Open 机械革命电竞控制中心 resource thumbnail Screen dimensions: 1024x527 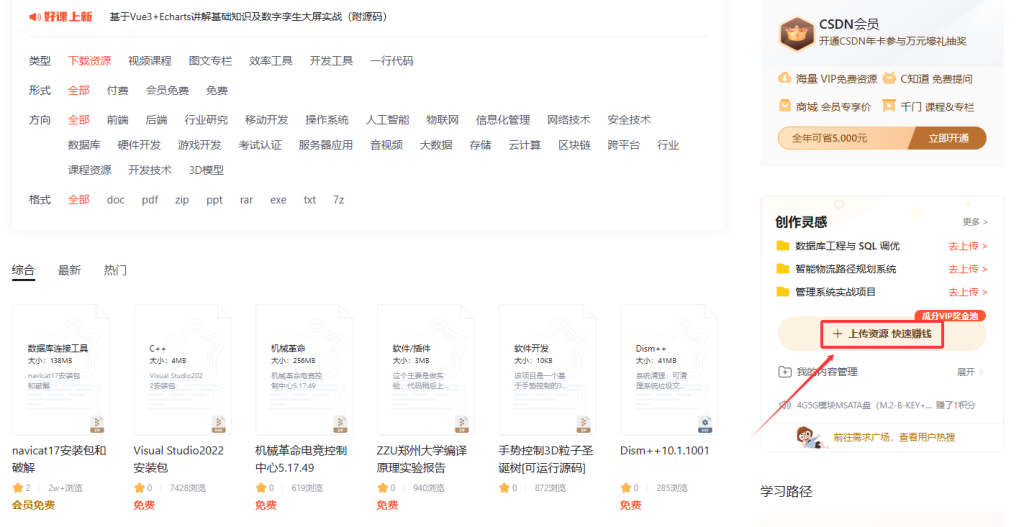point(304,370)
